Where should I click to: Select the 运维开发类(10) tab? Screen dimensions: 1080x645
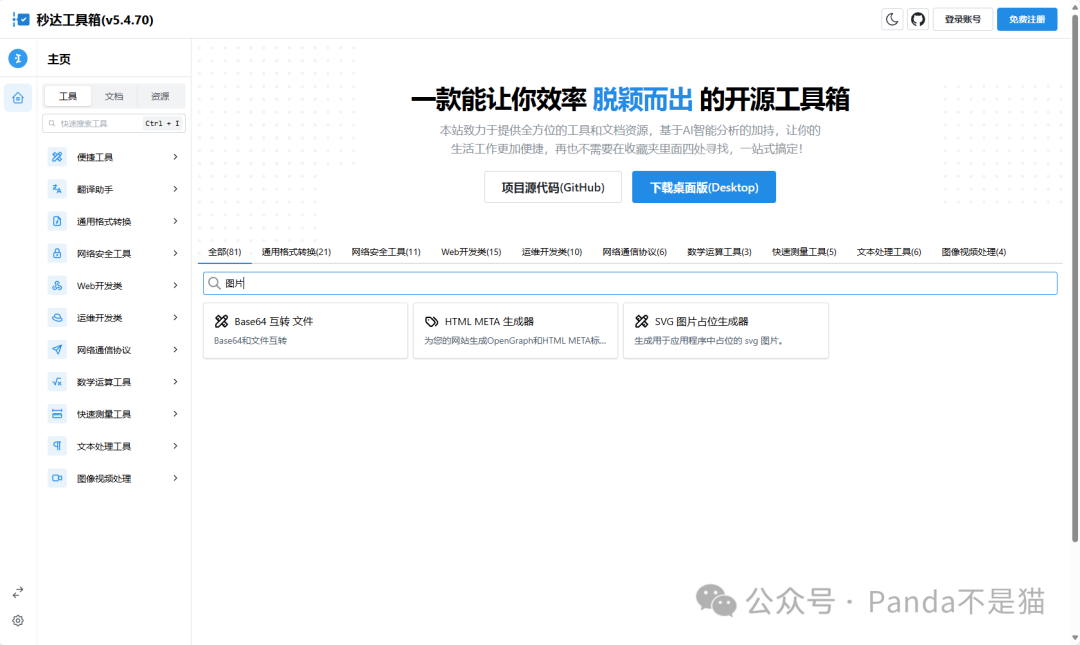[552, 252]
